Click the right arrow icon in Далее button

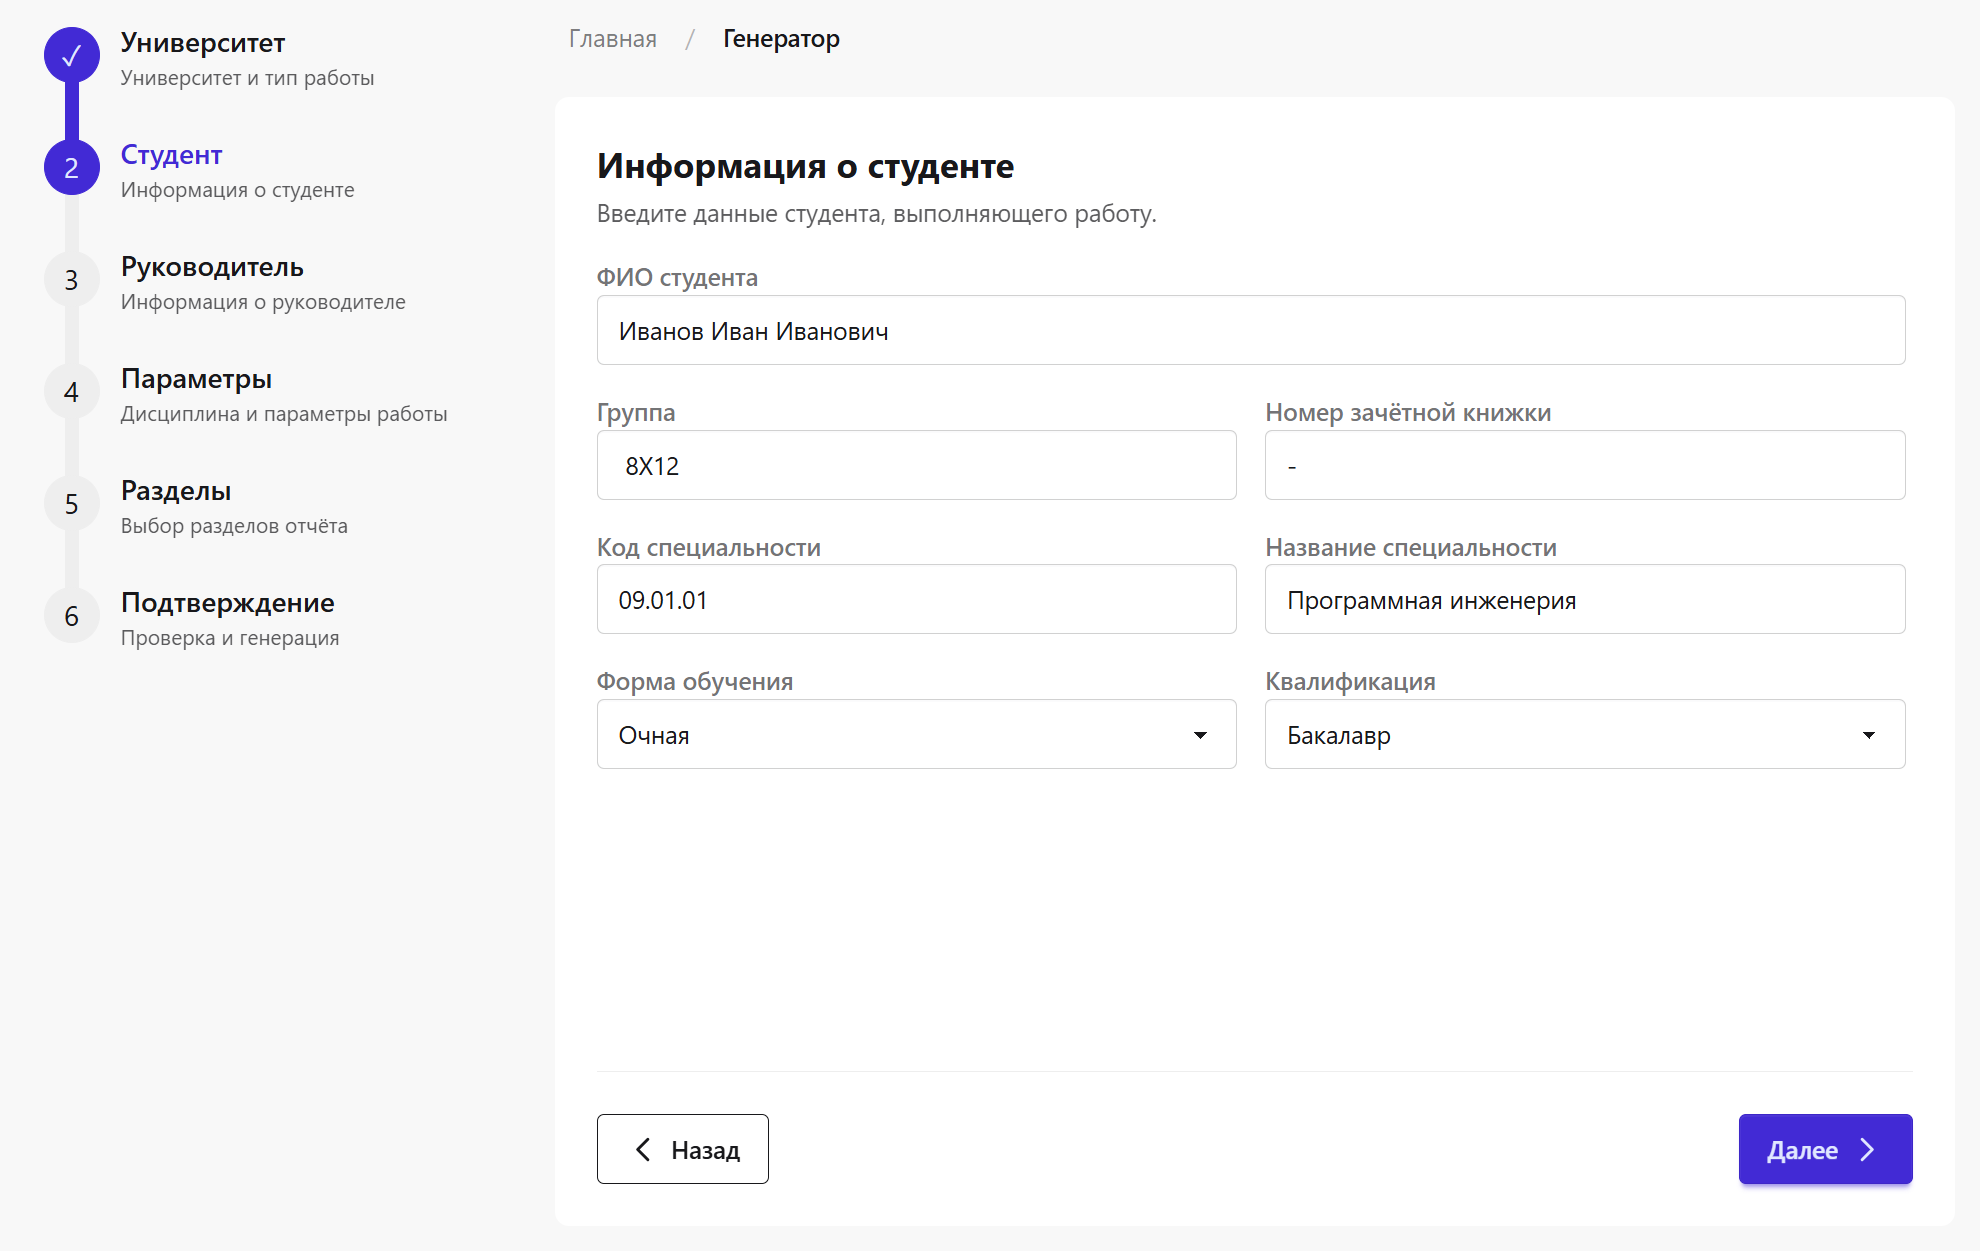[1867, 1149]
